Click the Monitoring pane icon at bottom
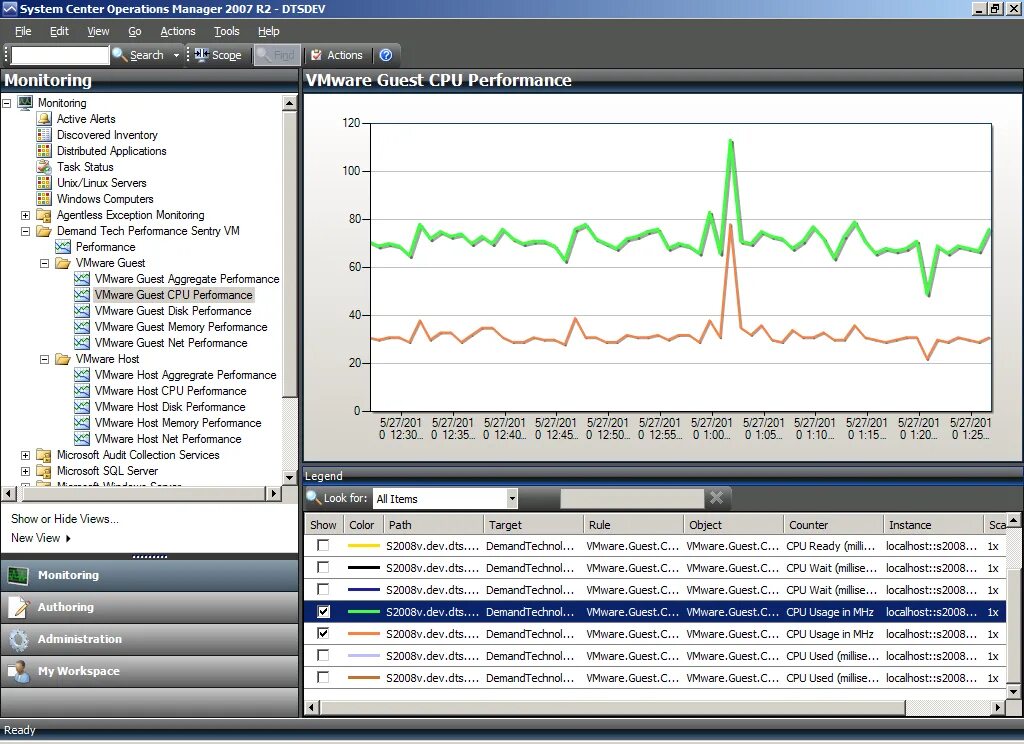 click(x=18, y=575)
